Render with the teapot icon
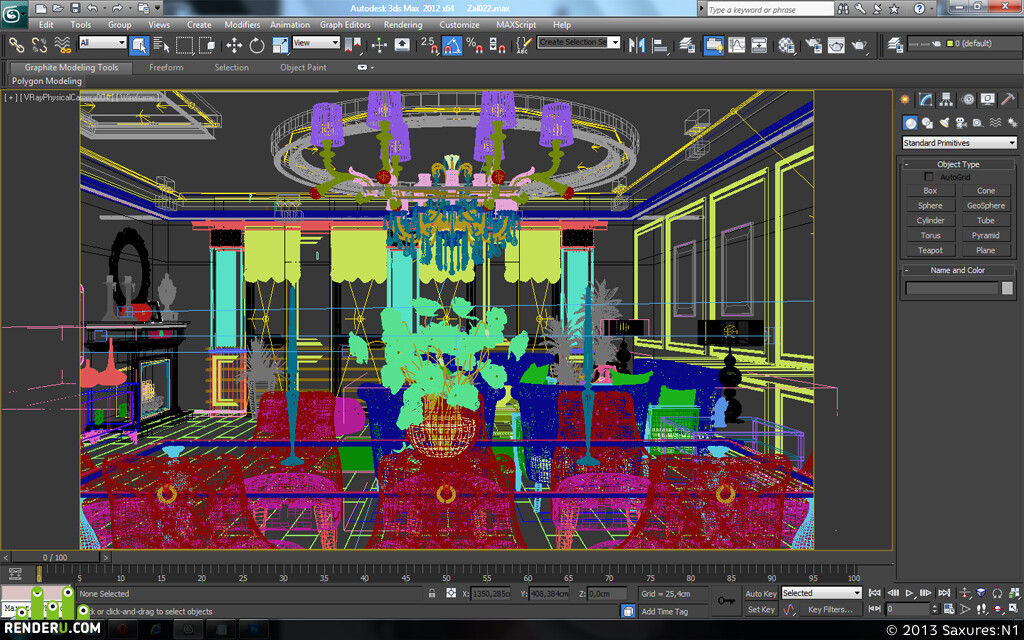 pos(859,45)
